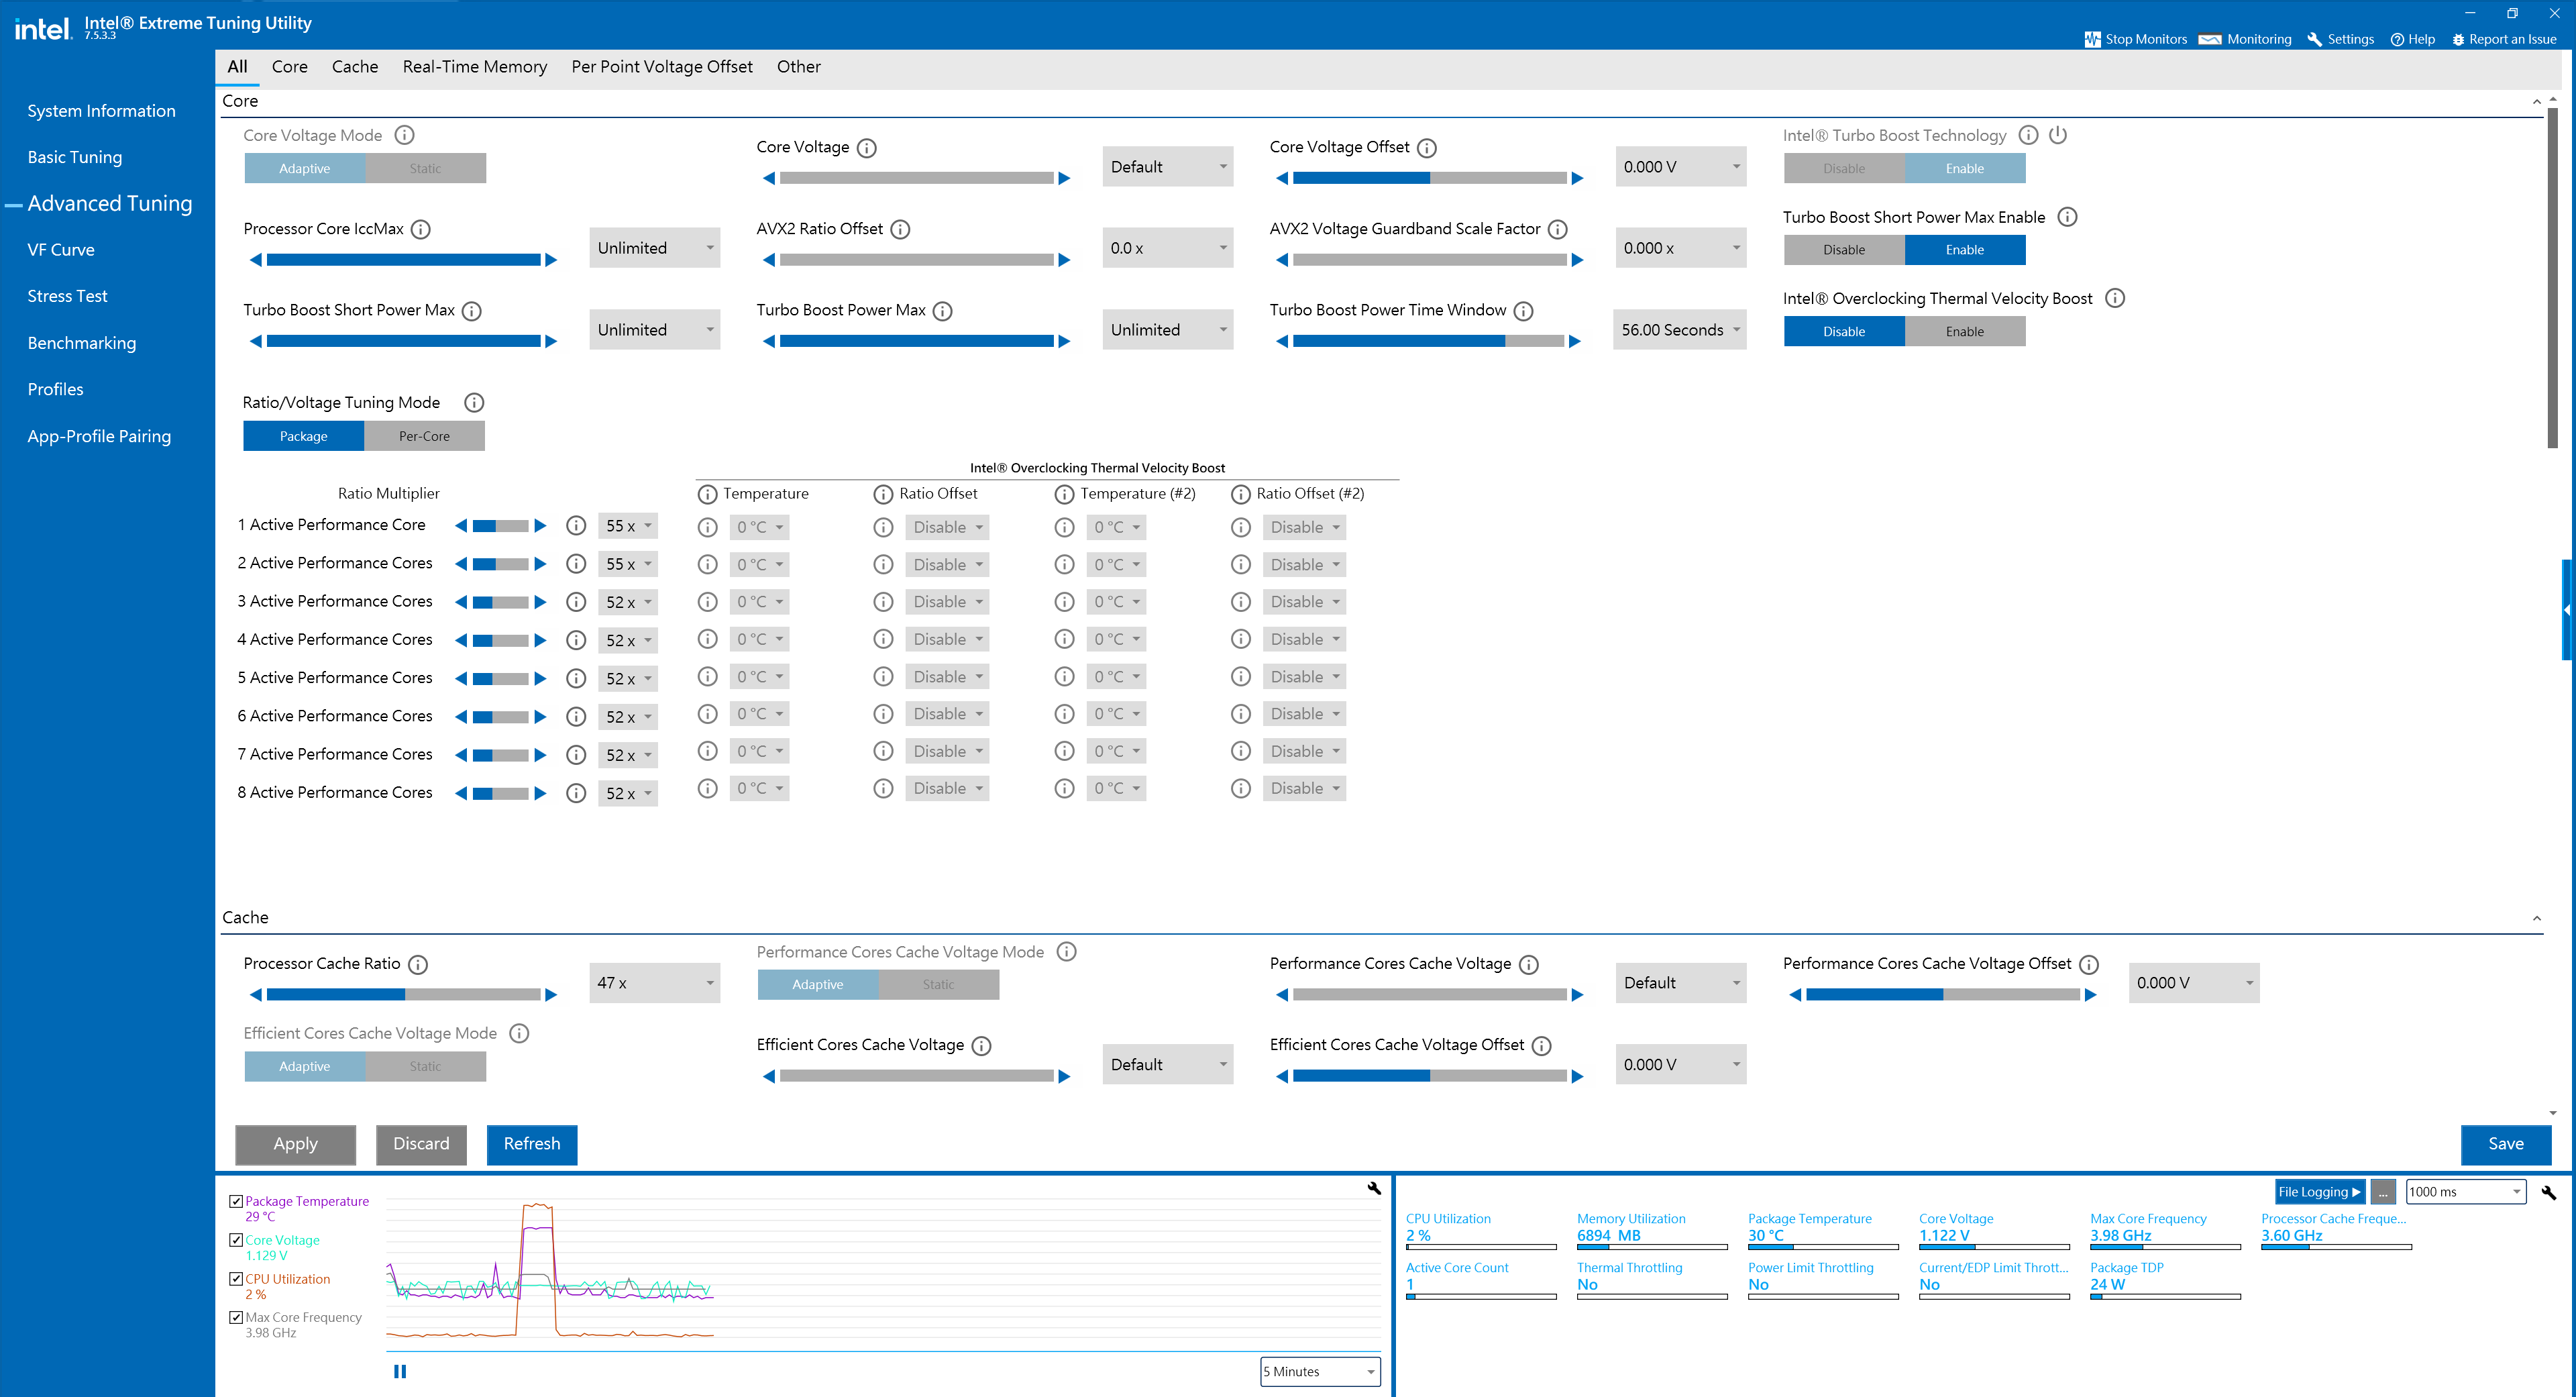Image resolution: width=2576 pixels, height=1397 pixels.
Task: Pause the monitoring graph
Action: 400,1371
